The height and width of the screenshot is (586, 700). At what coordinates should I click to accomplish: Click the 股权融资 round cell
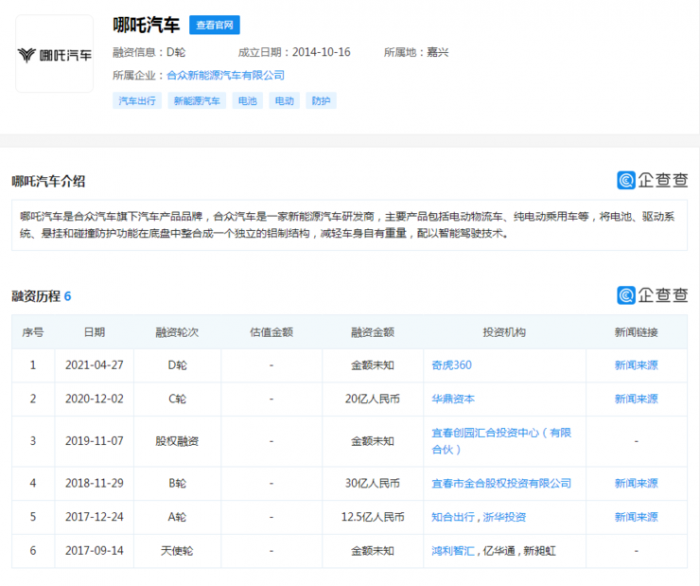coord(177,441)
